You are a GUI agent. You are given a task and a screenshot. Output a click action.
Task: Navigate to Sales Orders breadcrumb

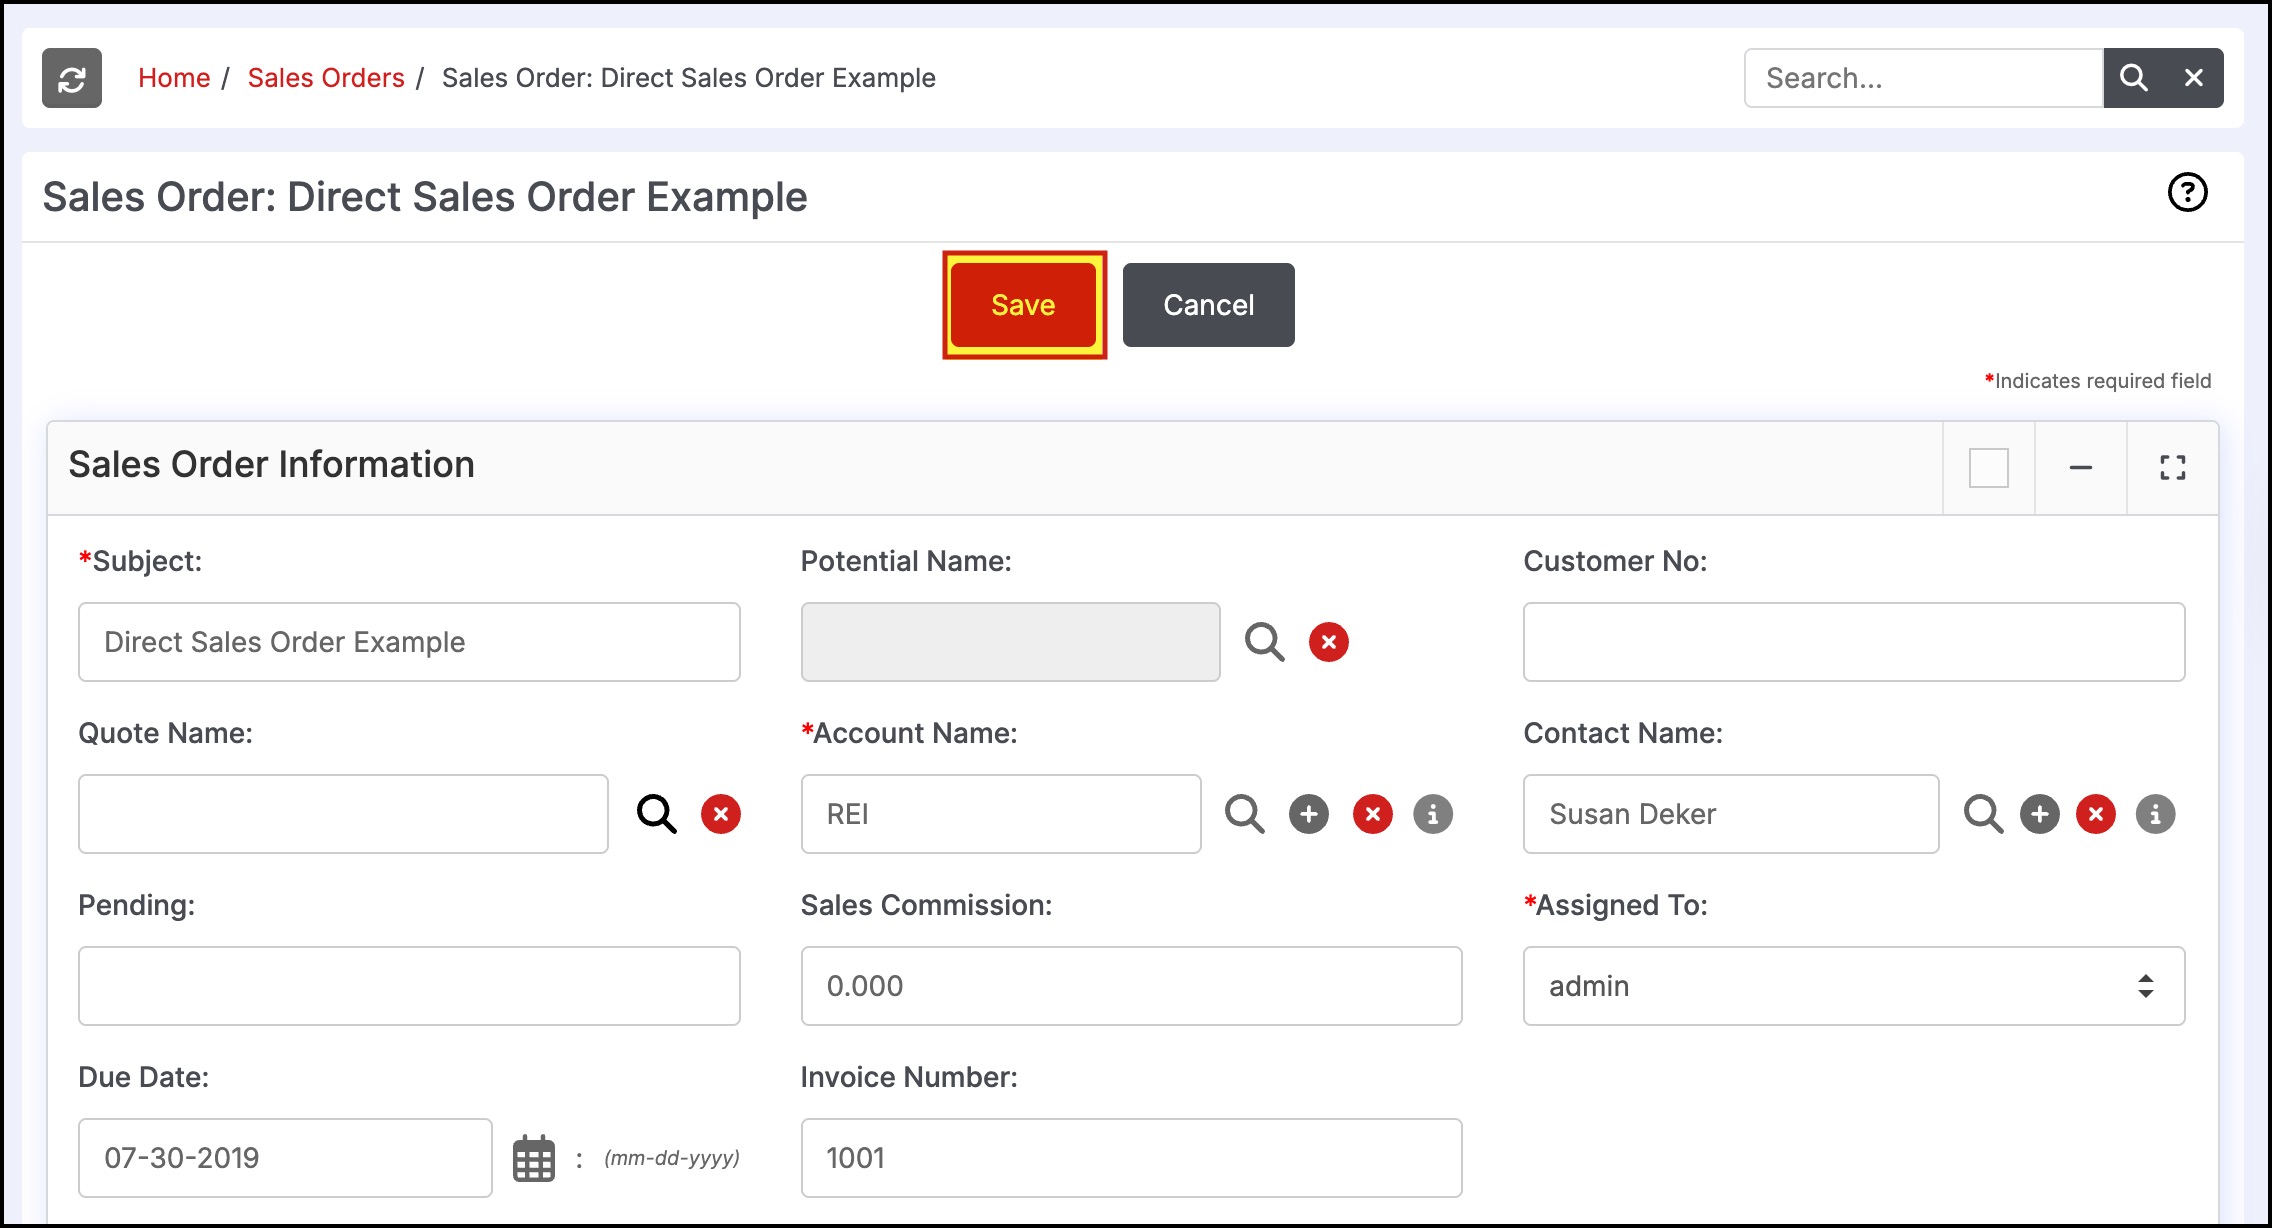[326, 78]
